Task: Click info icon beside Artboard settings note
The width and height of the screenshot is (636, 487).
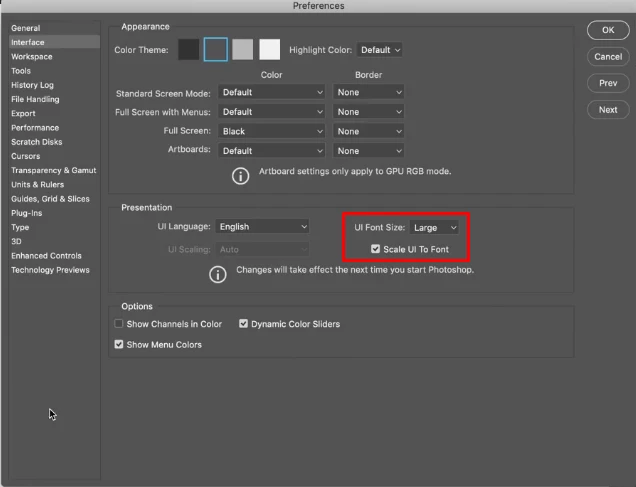Action: 240,176
